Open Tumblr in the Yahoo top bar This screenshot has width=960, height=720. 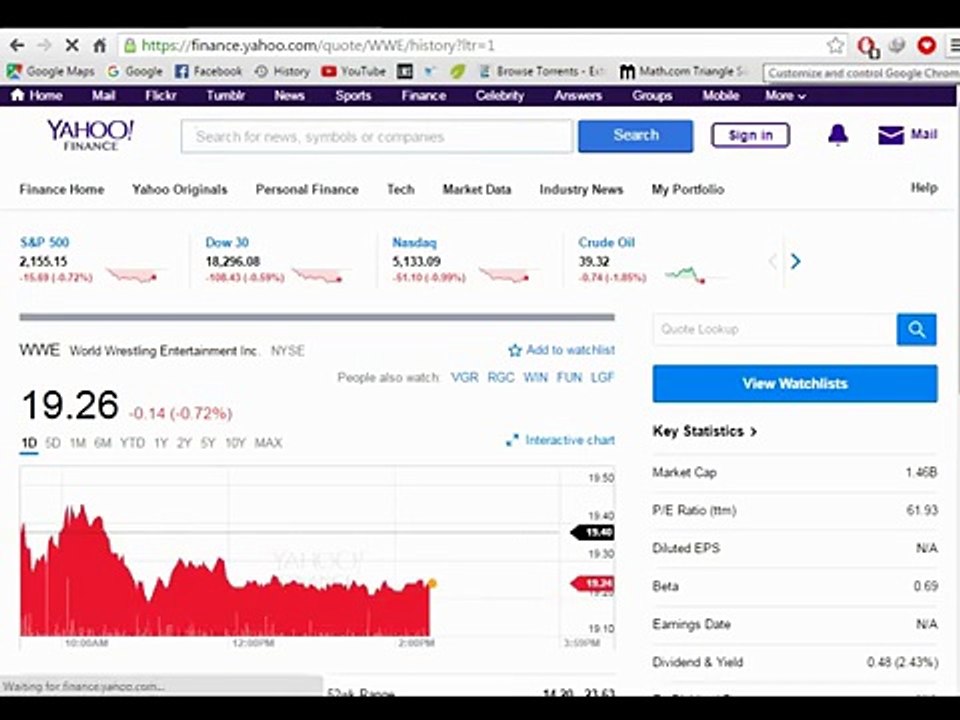click(225, 96)
